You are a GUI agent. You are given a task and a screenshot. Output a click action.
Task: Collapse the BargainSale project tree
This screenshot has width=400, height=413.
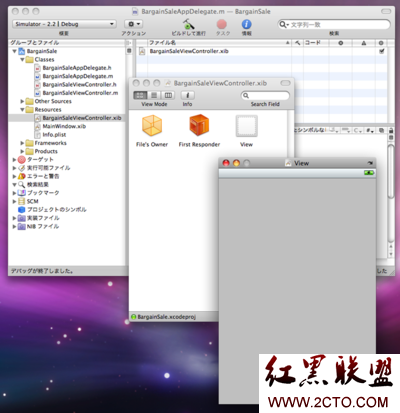click(14, 51)
